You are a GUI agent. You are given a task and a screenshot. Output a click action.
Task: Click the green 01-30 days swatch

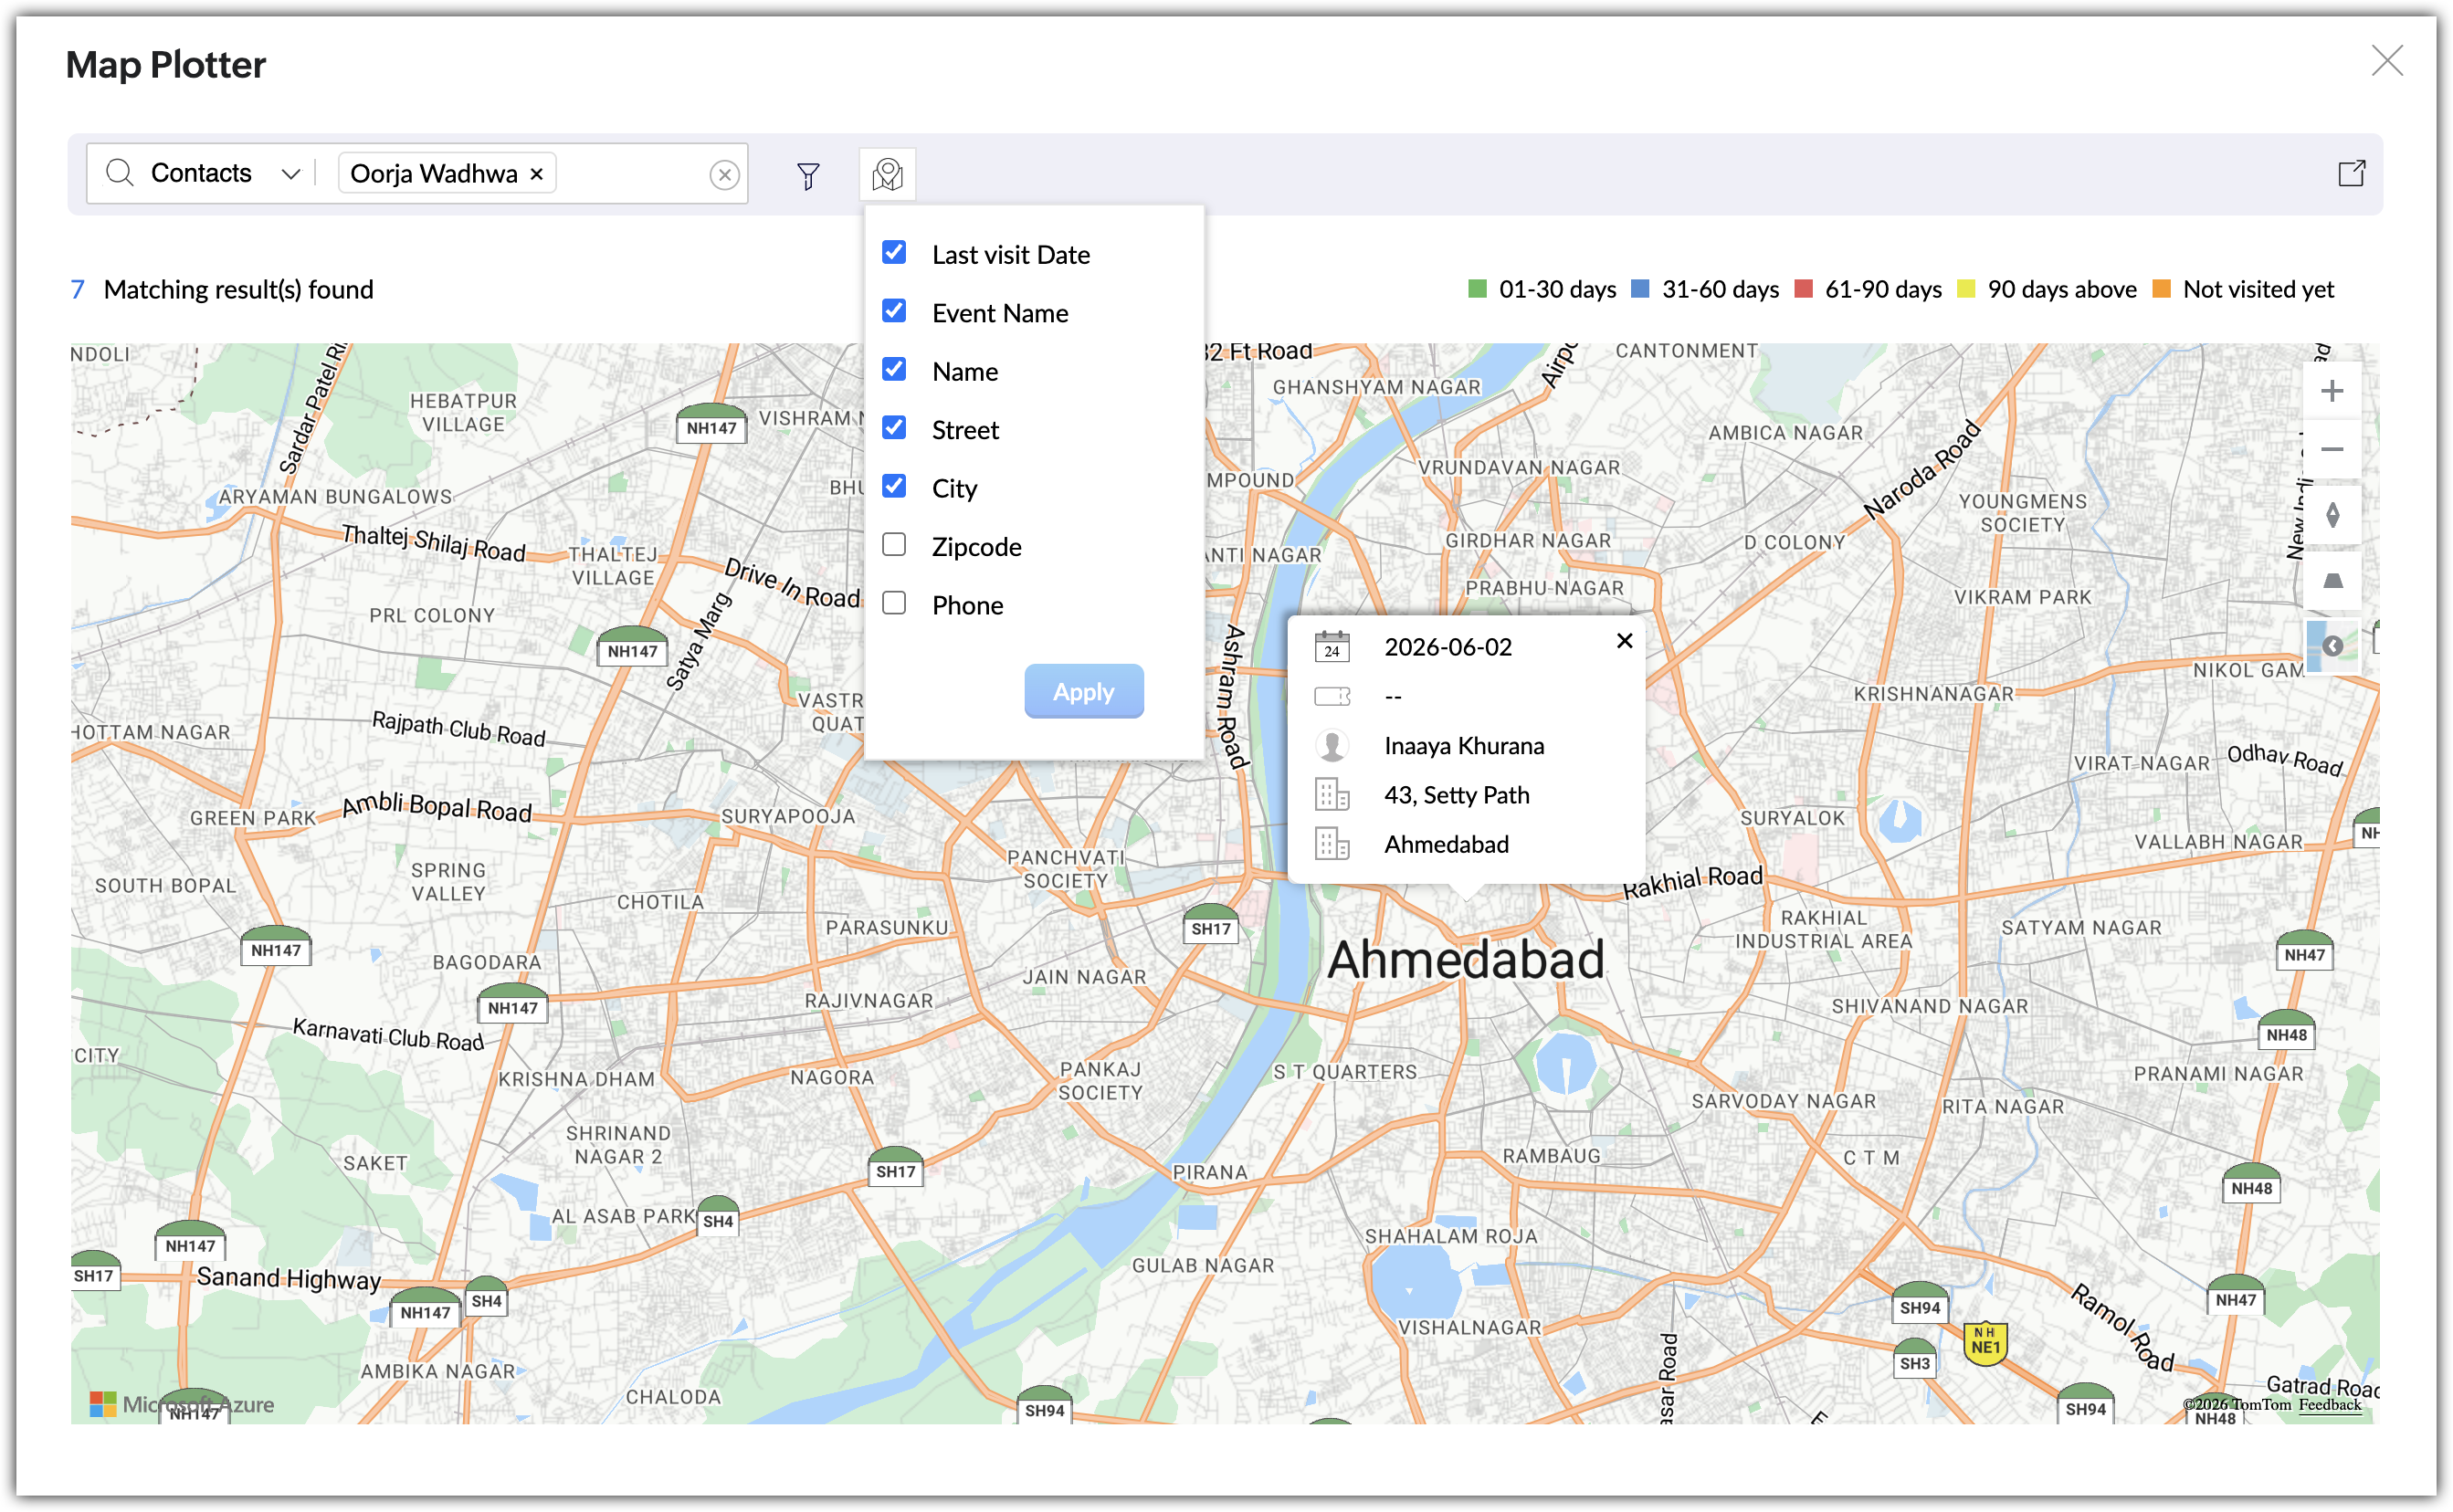click(1476, 289)
